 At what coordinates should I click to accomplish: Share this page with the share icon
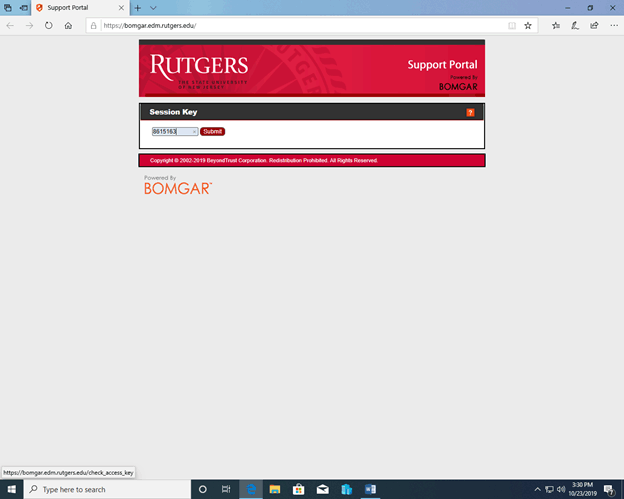(x=594, y=25)
